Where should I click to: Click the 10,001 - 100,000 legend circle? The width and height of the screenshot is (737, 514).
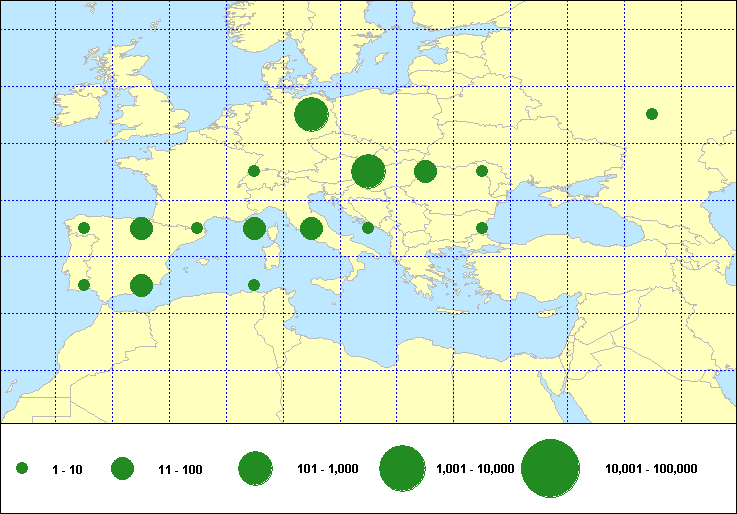click(x=551, y=468)
